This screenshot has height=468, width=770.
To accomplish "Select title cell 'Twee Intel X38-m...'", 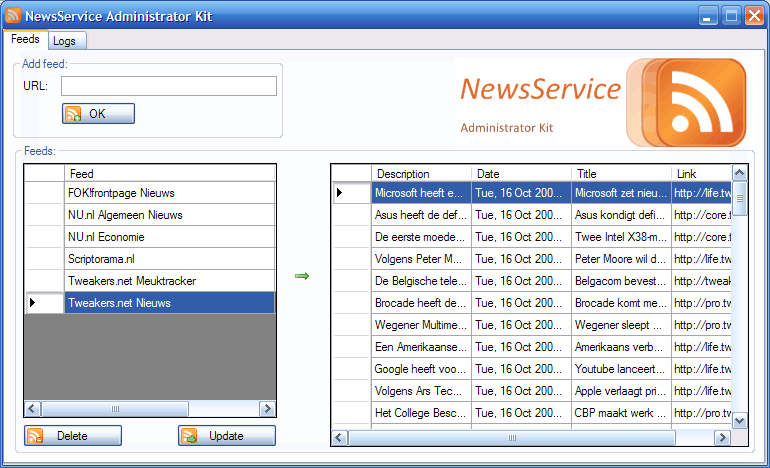I will tap(621, 237).
